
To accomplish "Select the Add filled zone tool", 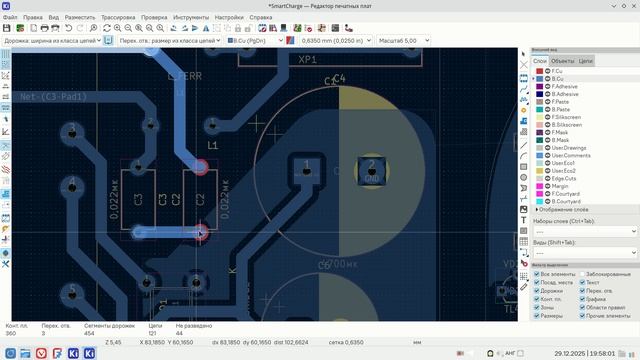I will pyautogui.click(x=524, y=121).
